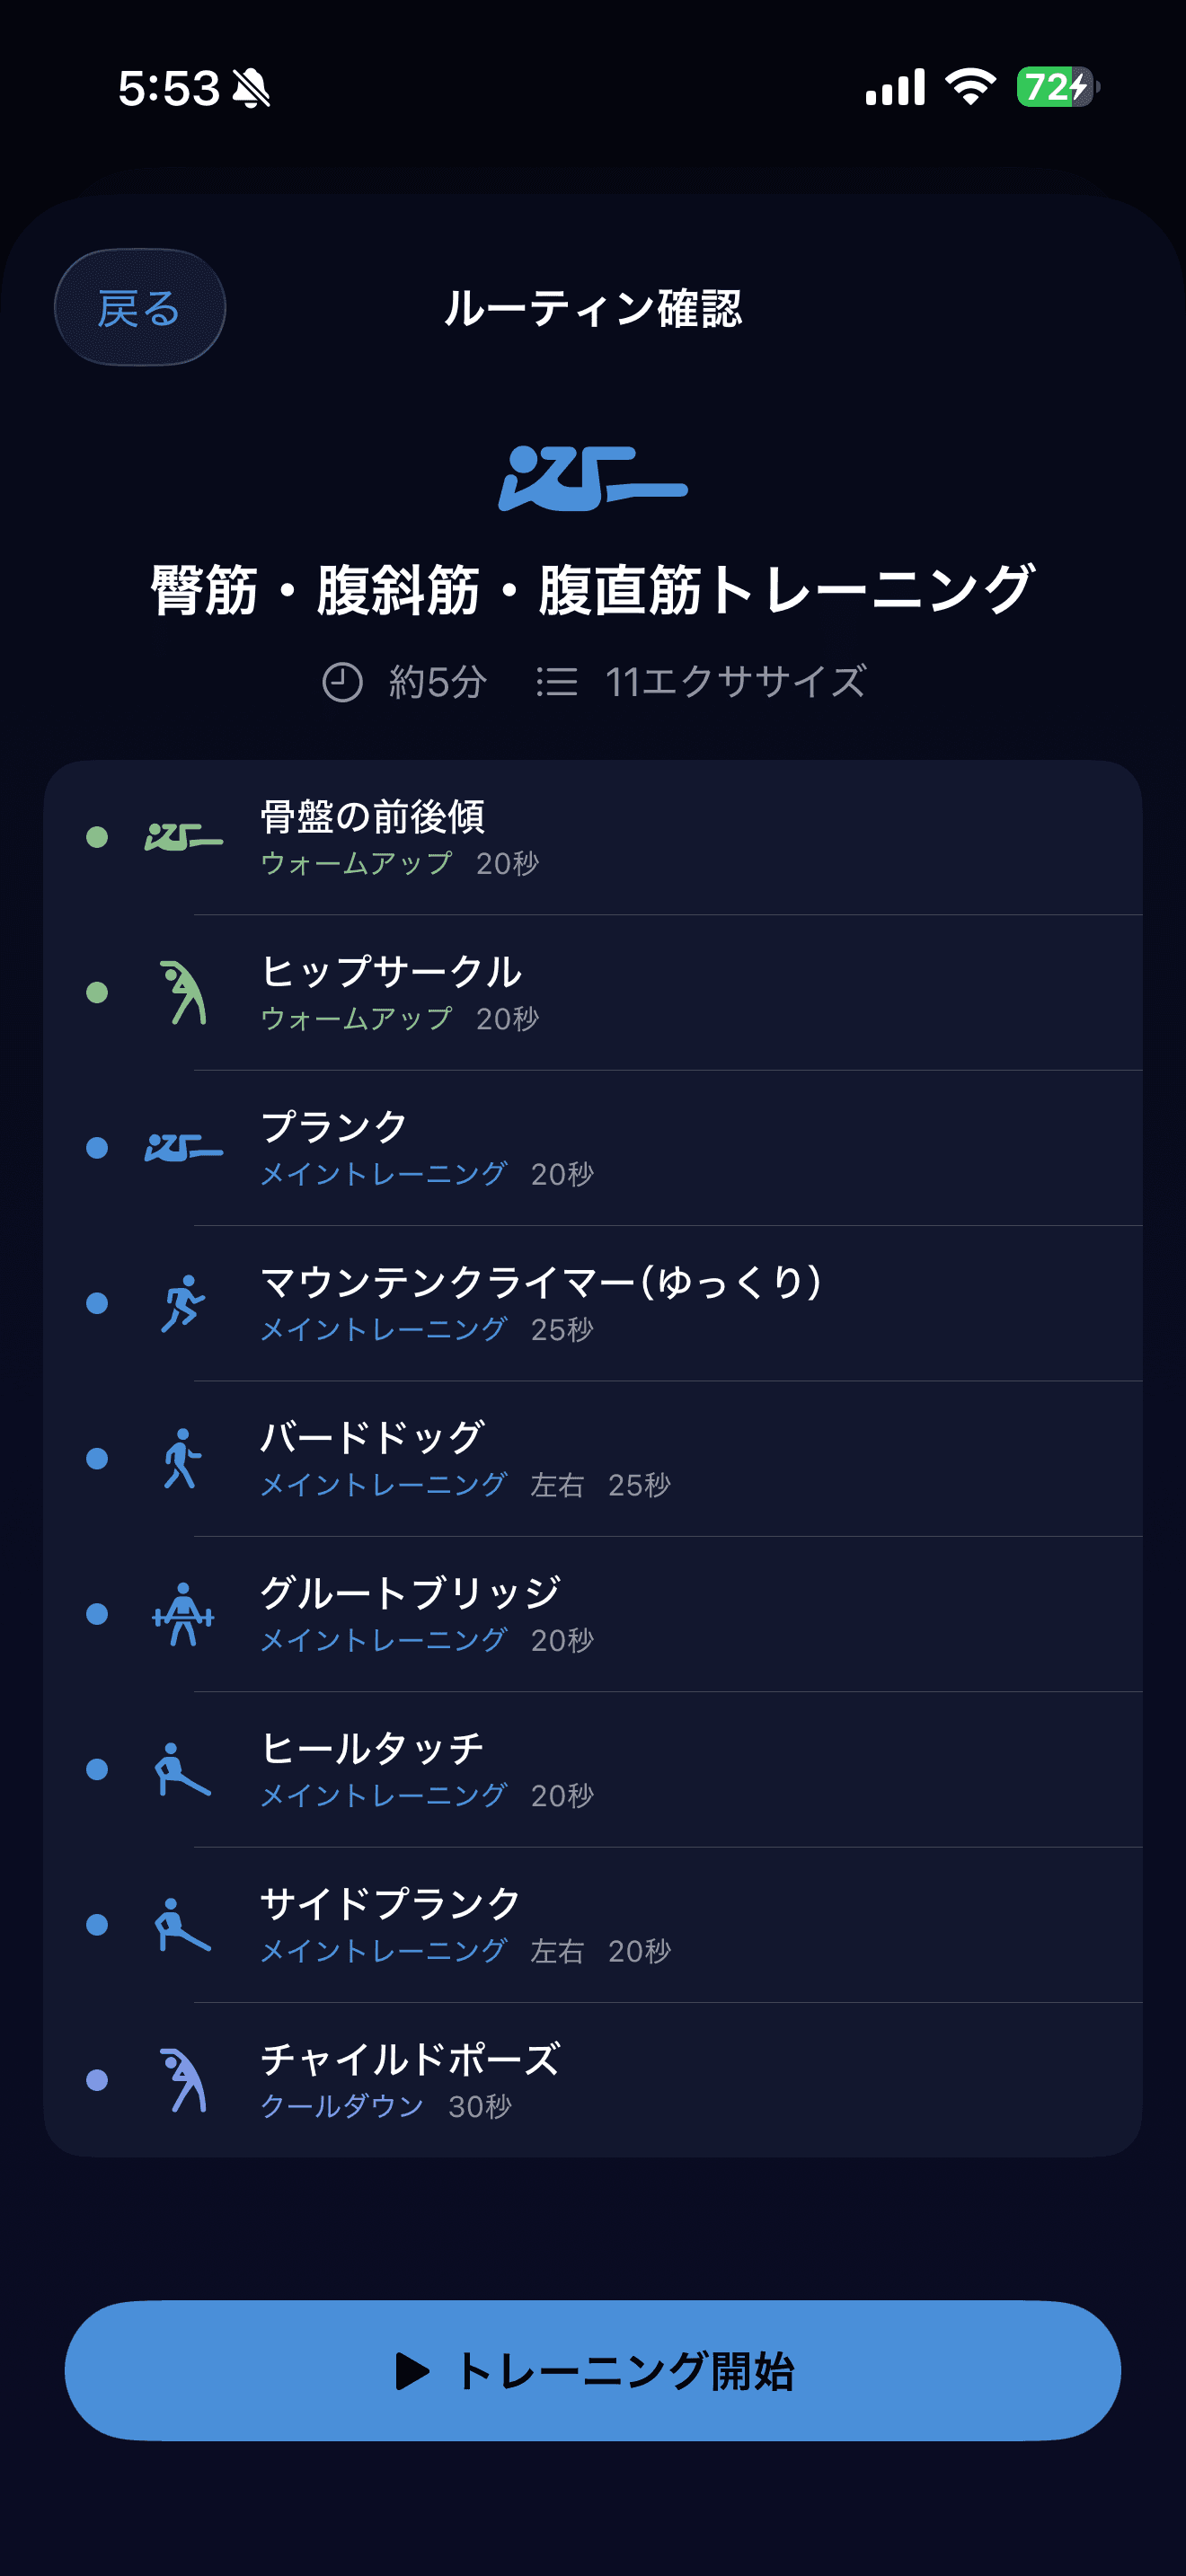Tap the list icon beside 11エクササイズ

(x=557, y=682)
